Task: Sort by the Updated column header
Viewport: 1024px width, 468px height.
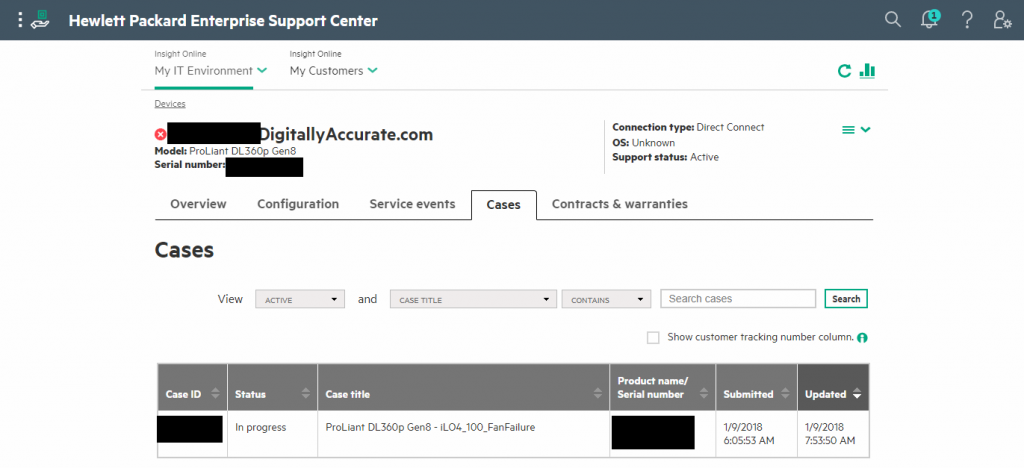Action: 832,394
